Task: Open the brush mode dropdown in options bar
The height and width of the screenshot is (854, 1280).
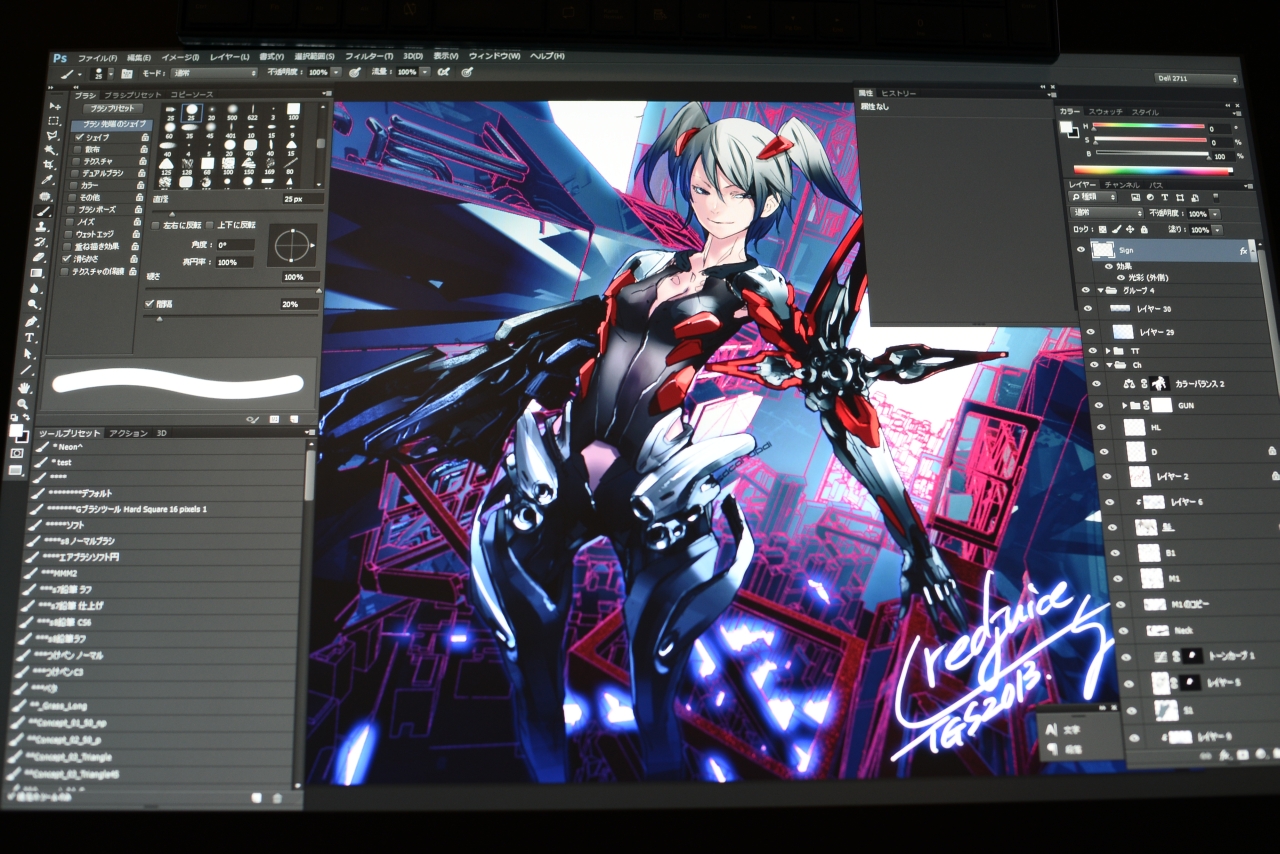Action: pyautogui.click(x=212, y=73)
